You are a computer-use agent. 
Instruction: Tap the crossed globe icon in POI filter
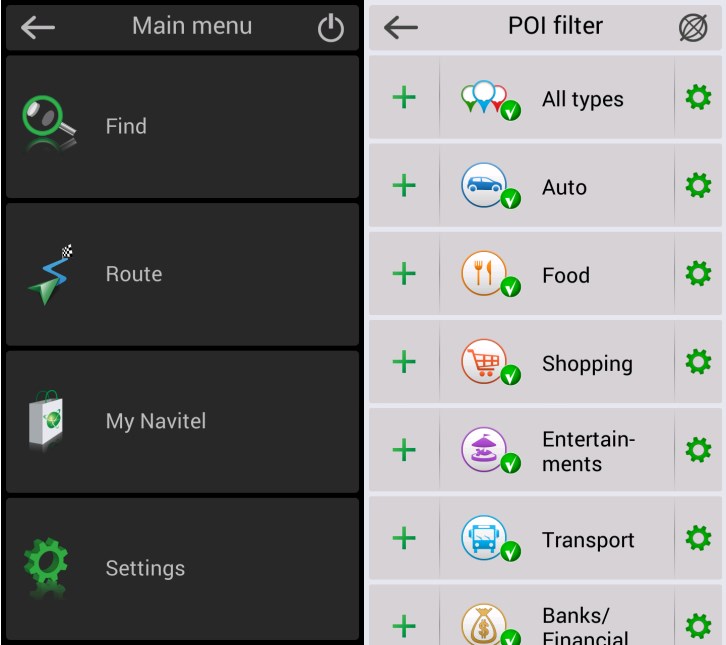pos(693,27)
